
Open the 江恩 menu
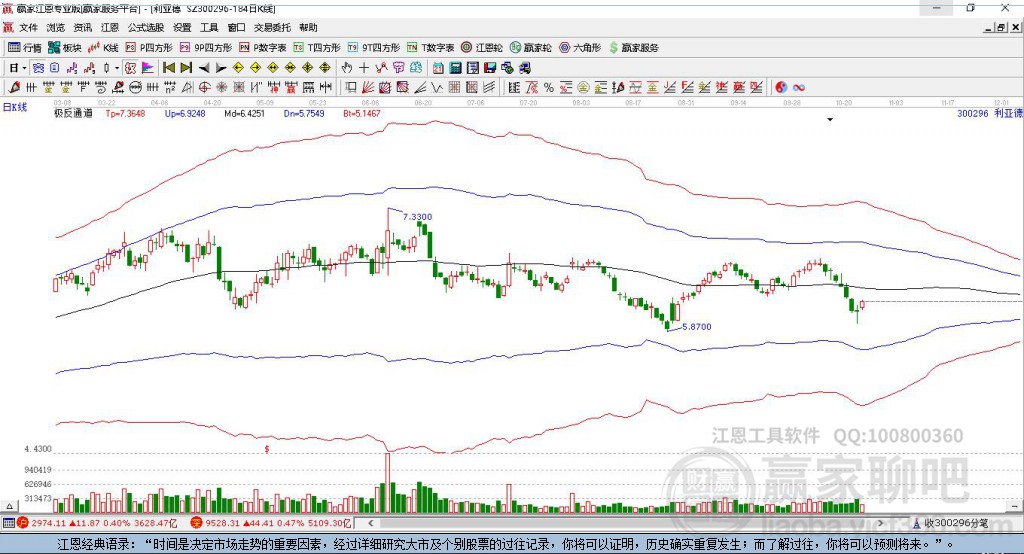110,27
